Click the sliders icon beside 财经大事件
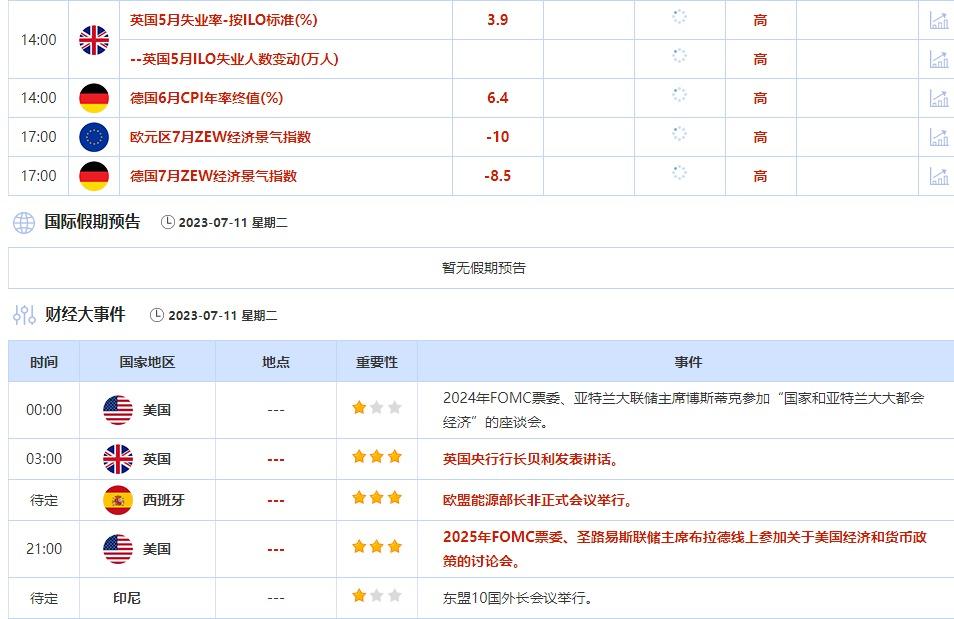 (24, 315)
